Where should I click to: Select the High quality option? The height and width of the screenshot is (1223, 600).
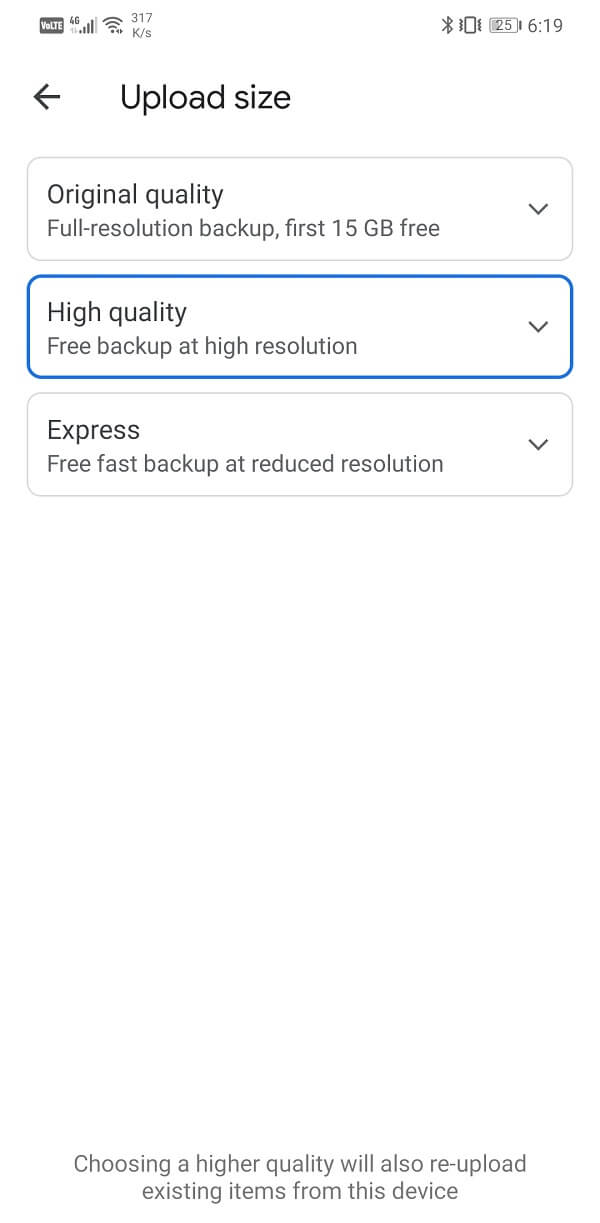tap(300, 327)
